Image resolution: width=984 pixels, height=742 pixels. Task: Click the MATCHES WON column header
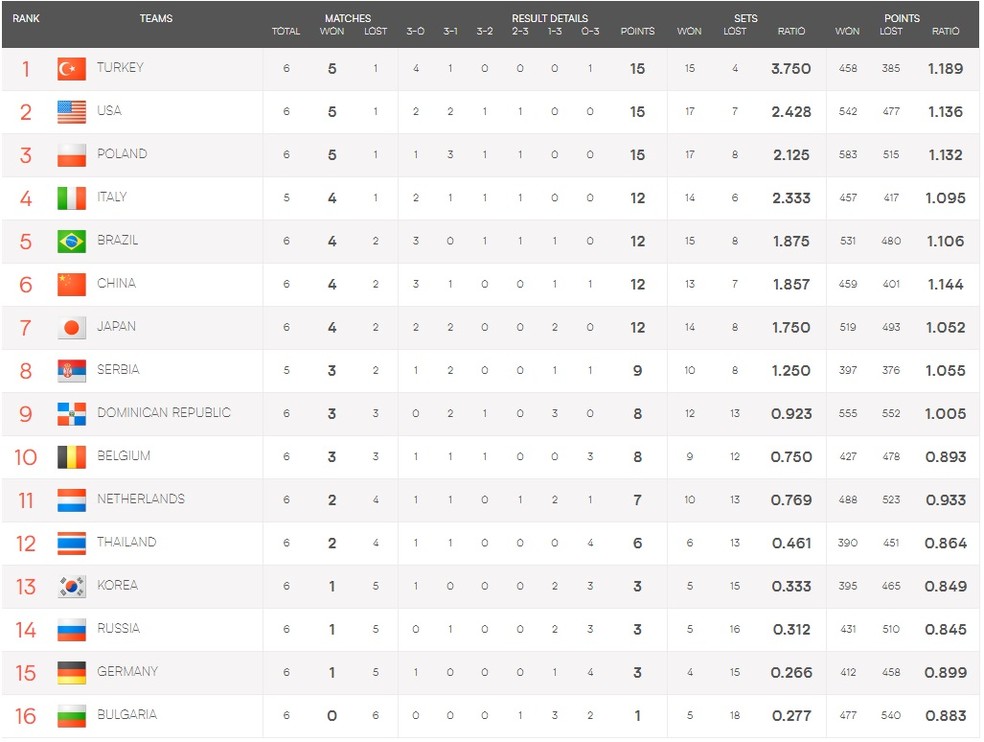331,31
